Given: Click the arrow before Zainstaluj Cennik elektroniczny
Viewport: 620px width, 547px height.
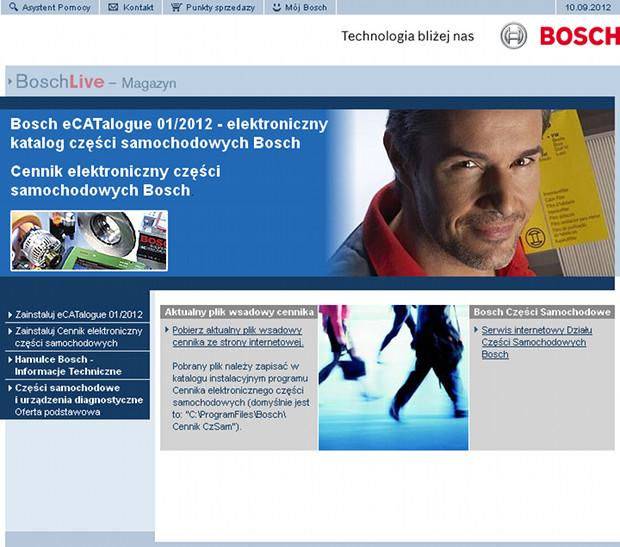Looking at the screenshot, I should click(10, 331).
